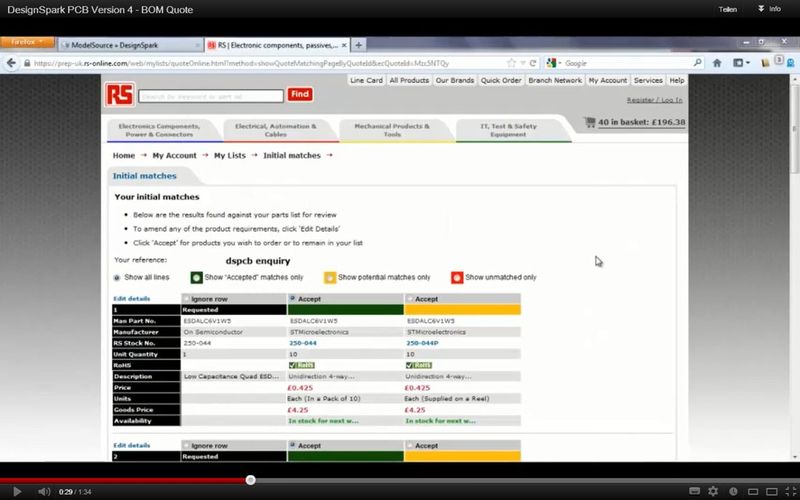800x500 pixels.
Task: Close the RS Electronic components tab
Action: [x=344, y=45]
